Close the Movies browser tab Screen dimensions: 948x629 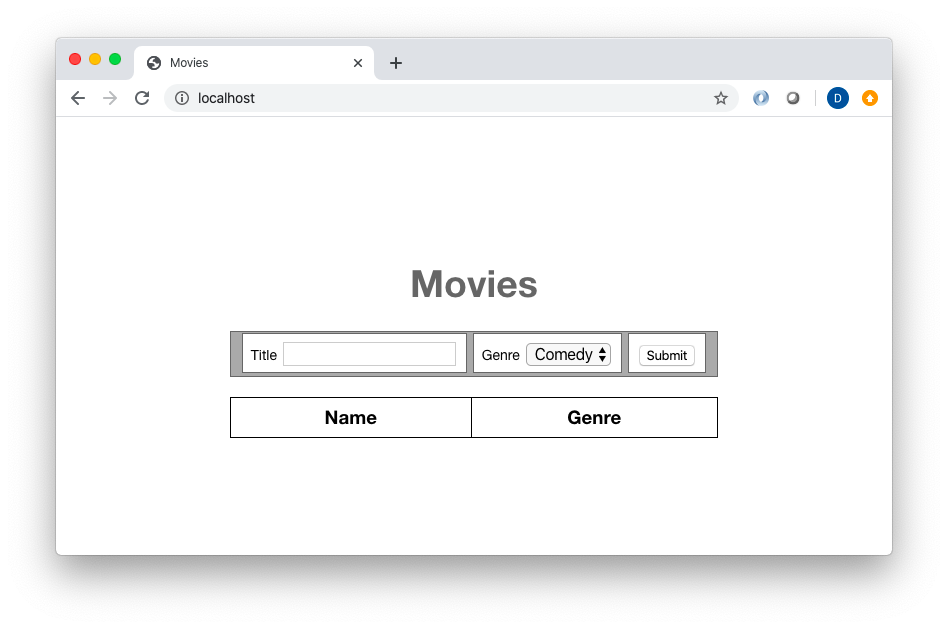[x=358, y=63]
